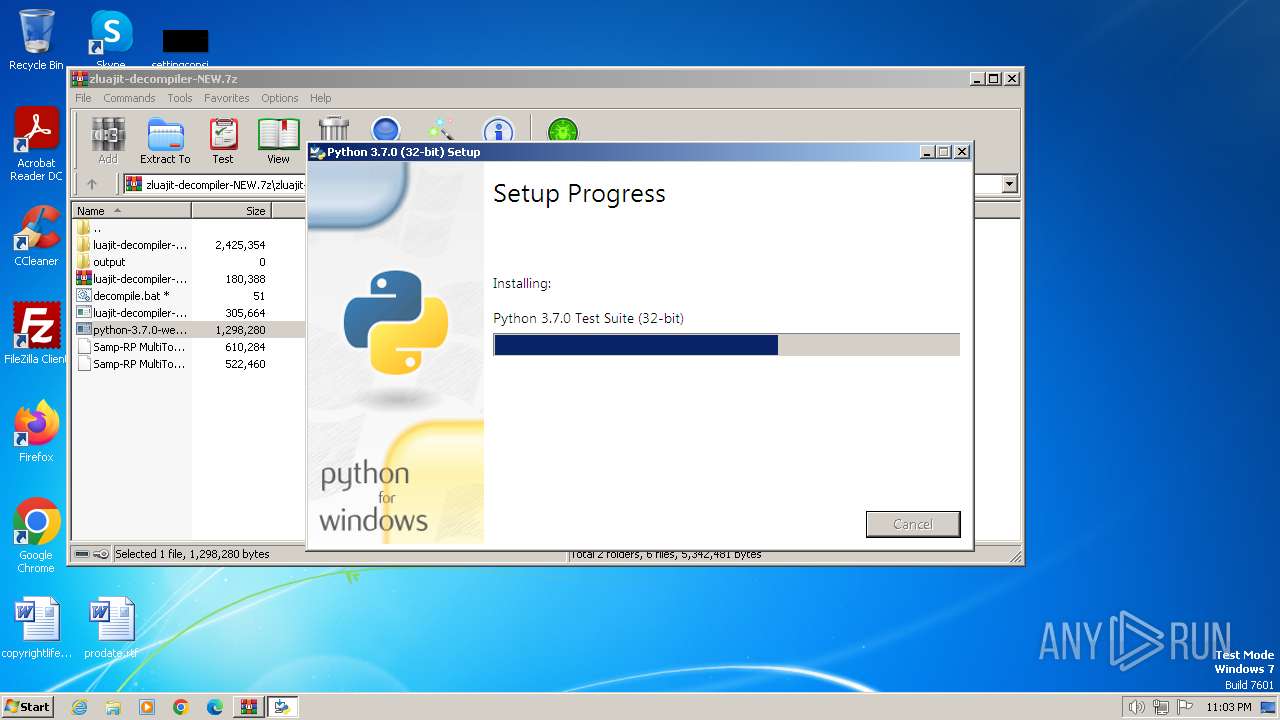1280x720 pixels.
Task: Click the Test archive toolbar icon
Action: click(223, 141)
